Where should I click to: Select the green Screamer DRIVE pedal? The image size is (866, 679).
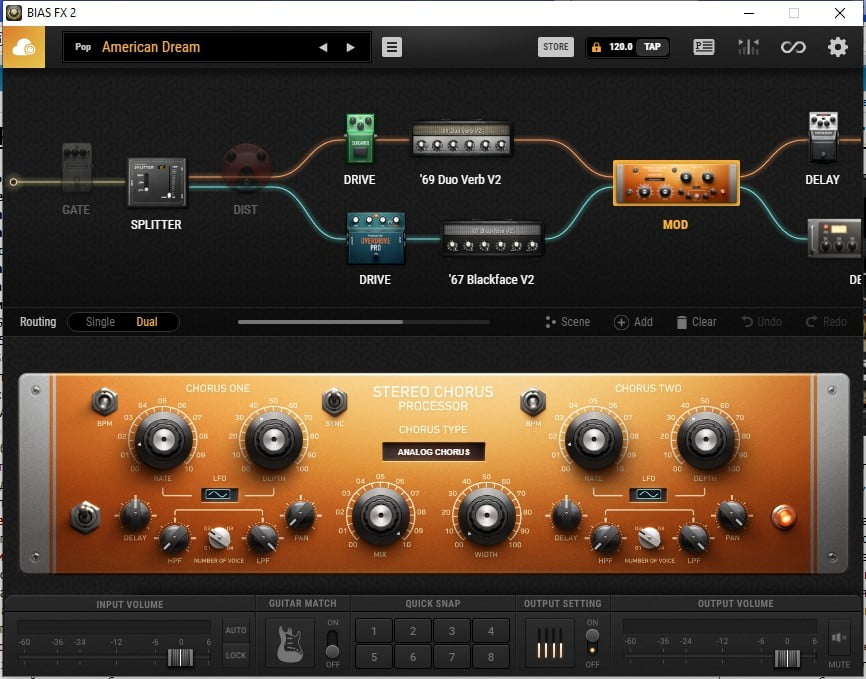coord(360,138)
